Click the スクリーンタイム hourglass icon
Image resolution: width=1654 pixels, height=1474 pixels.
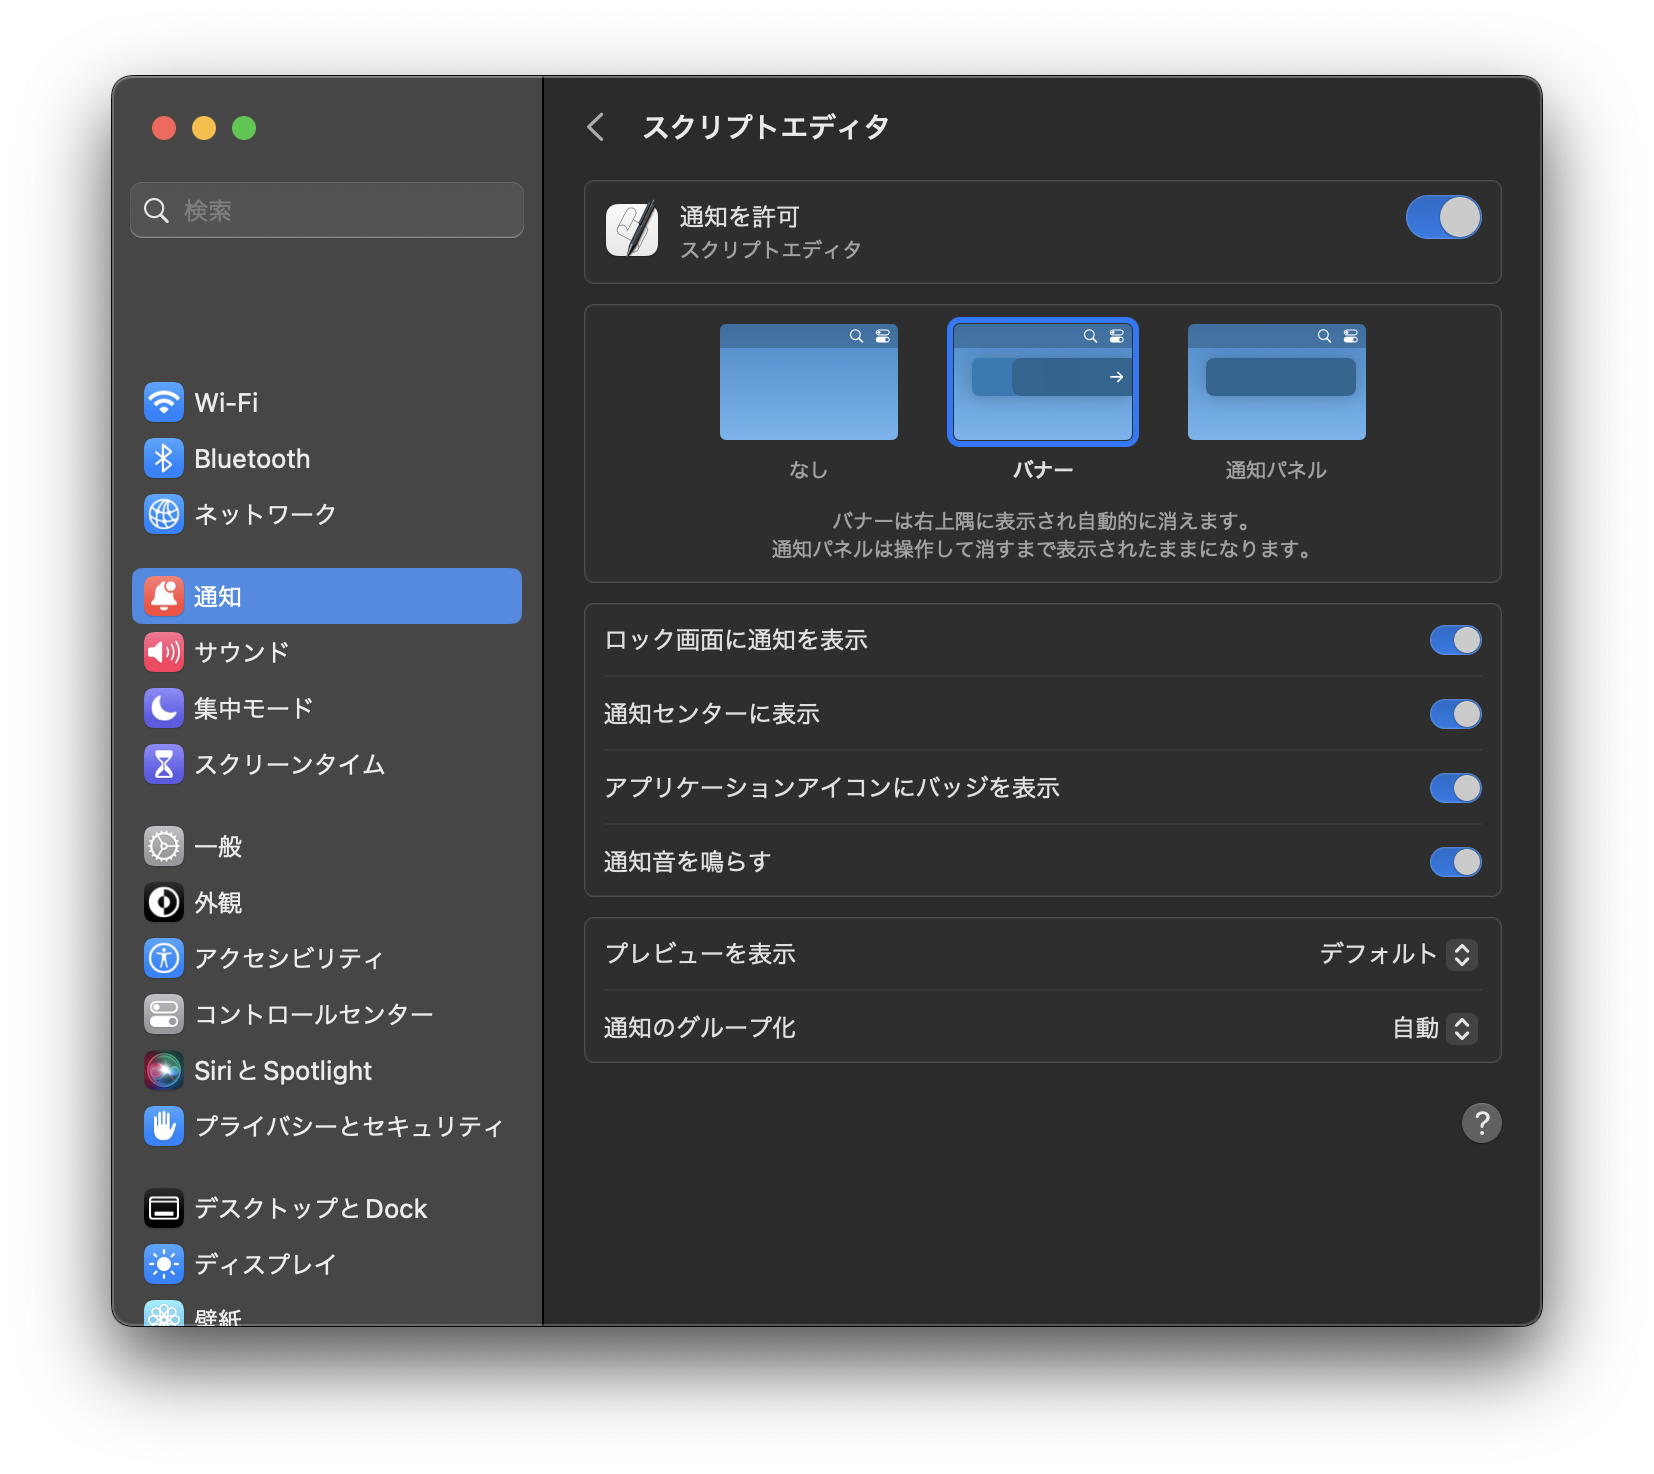coord(163,764)
